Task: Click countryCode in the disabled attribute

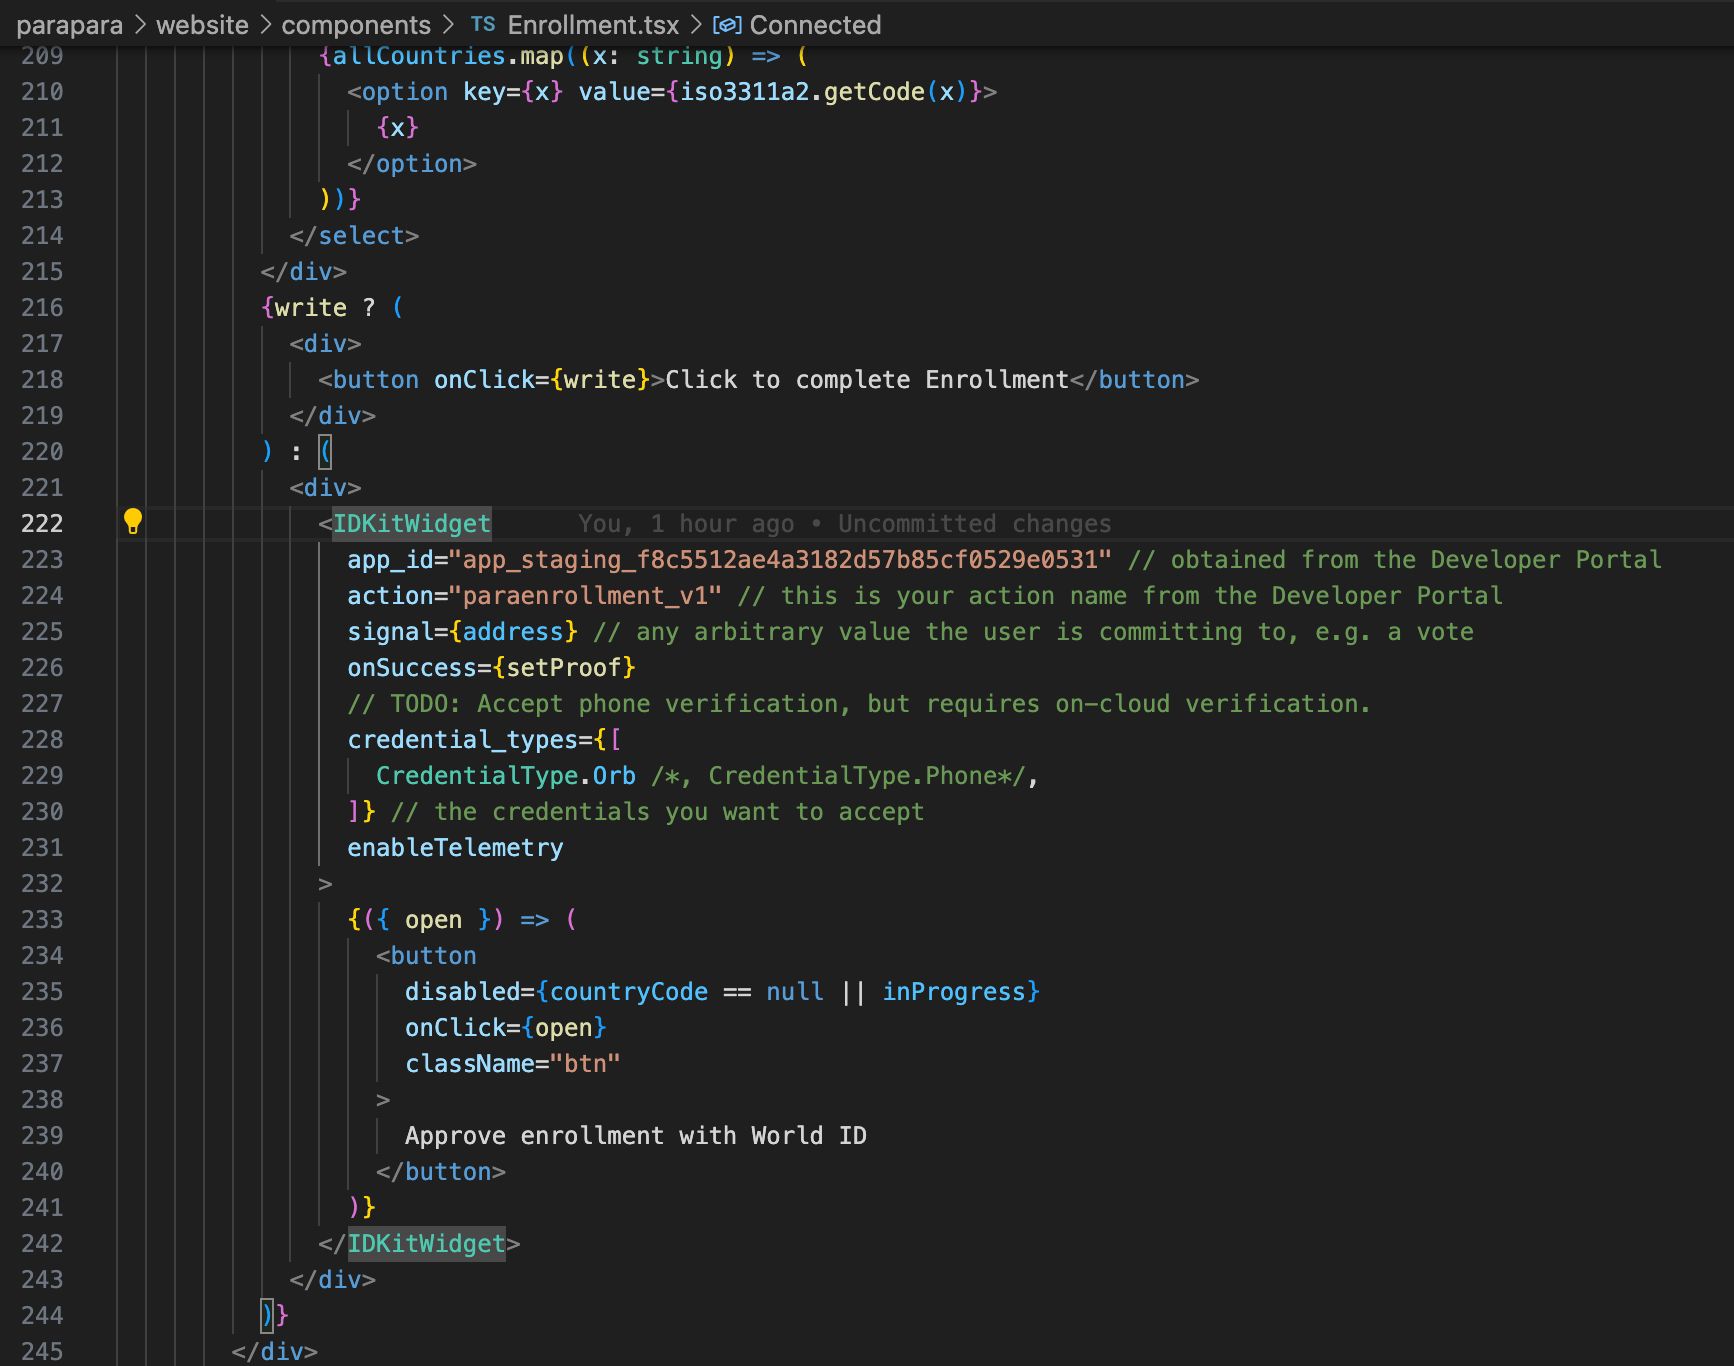Action: pos(629,991)
